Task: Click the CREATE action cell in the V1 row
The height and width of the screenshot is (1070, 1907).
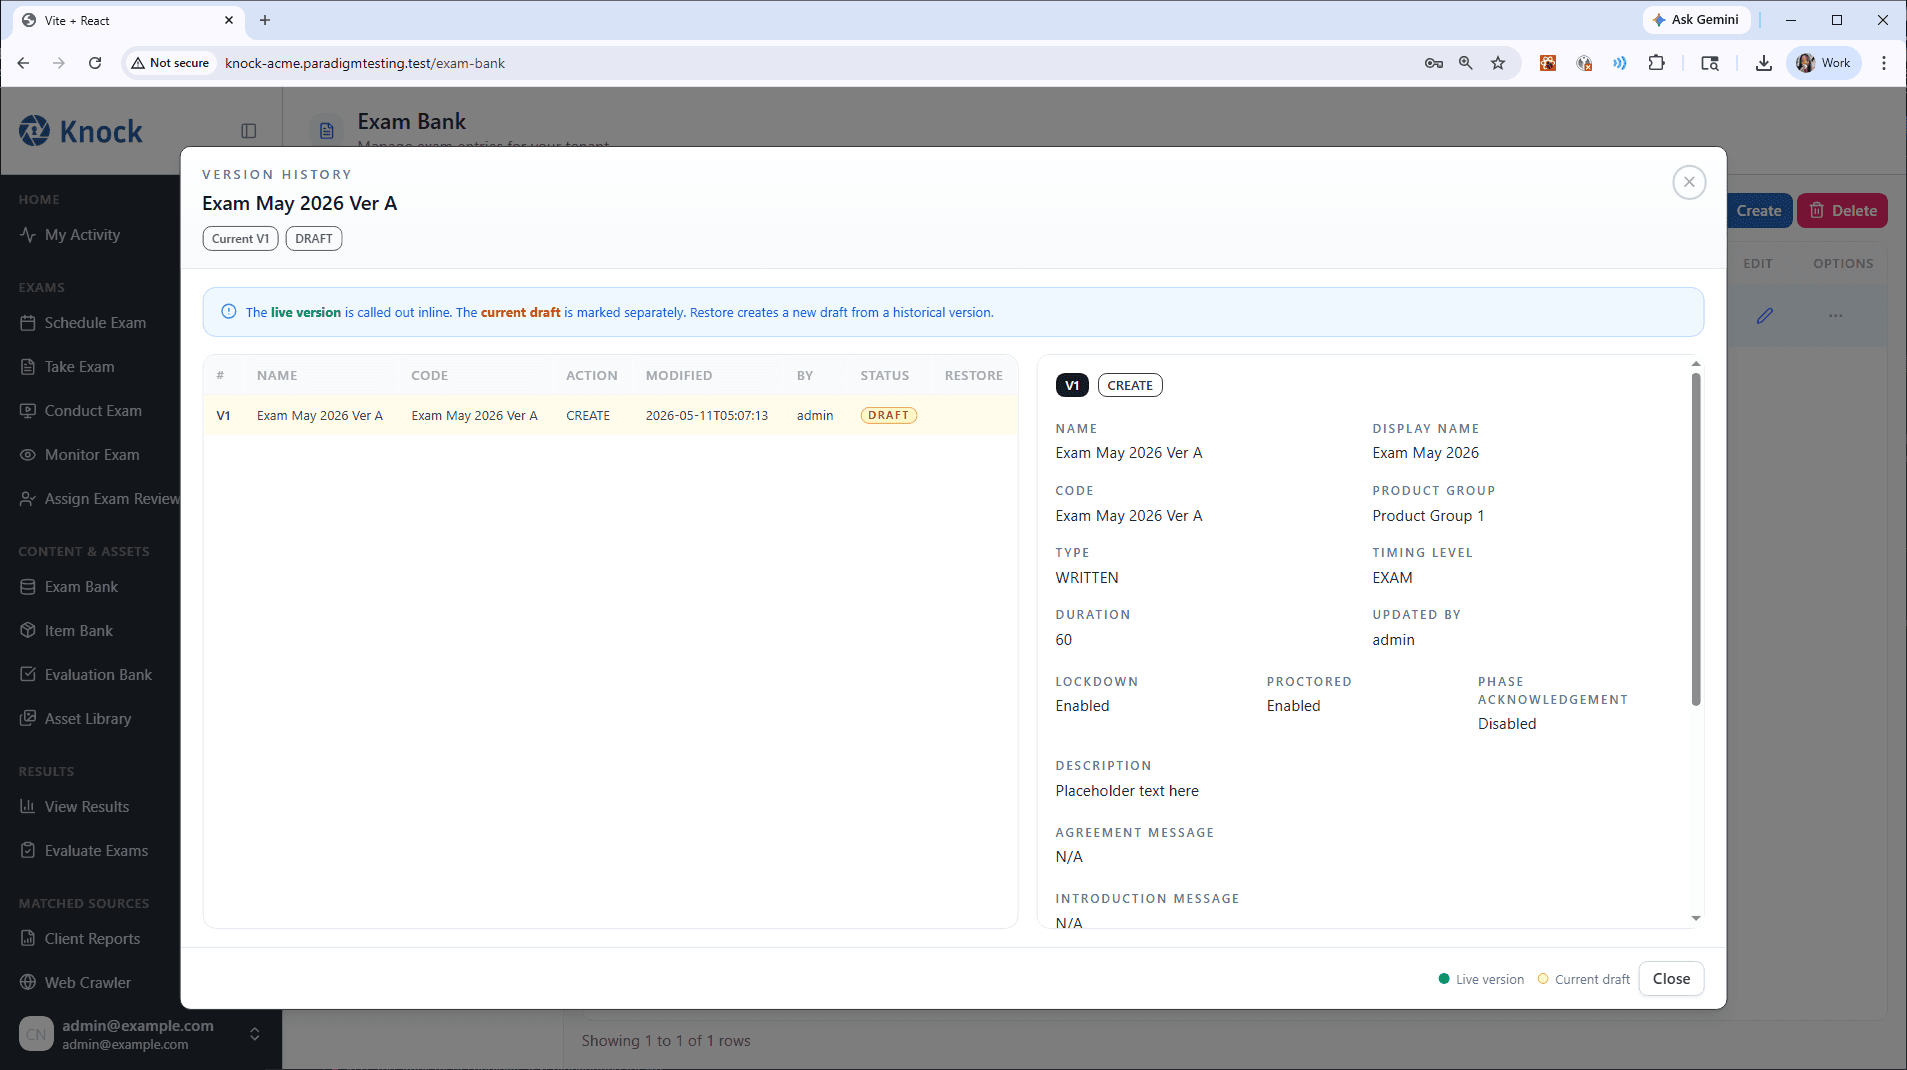Action: 588,415
